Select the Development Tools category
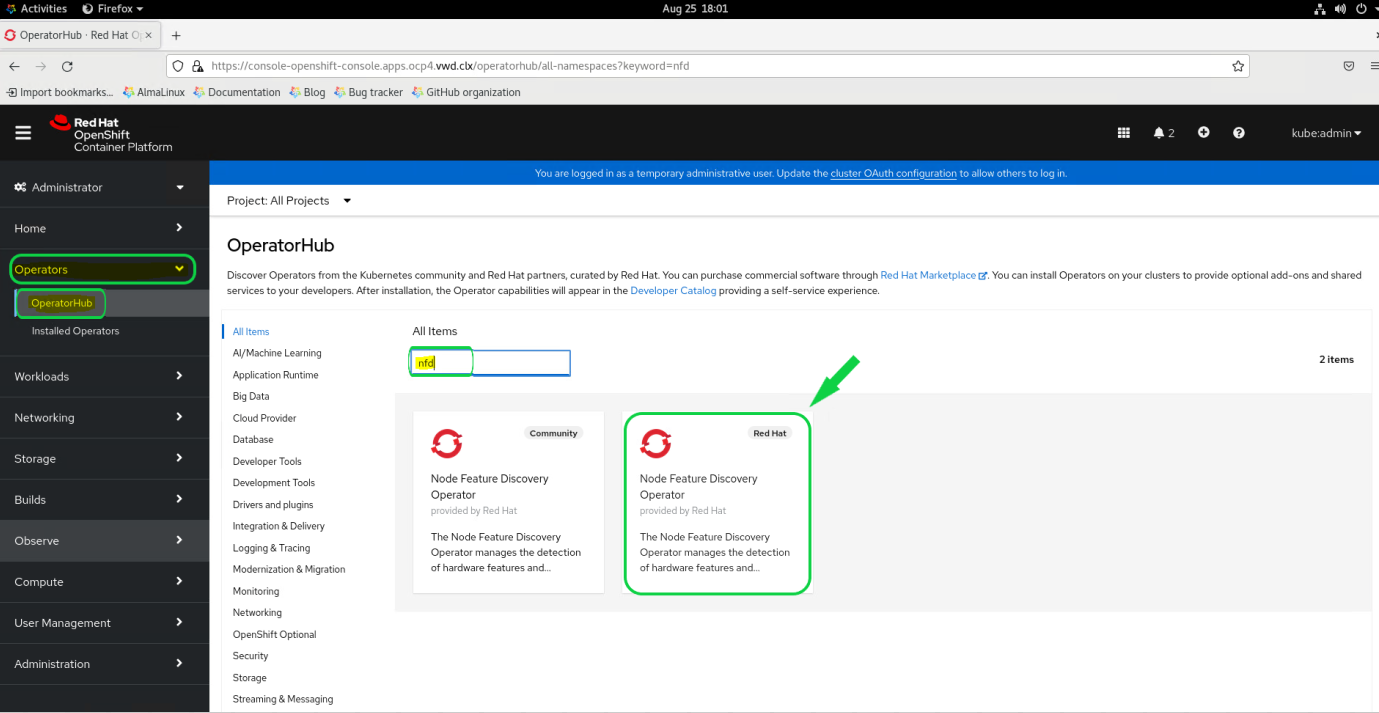 pos(274,483)
